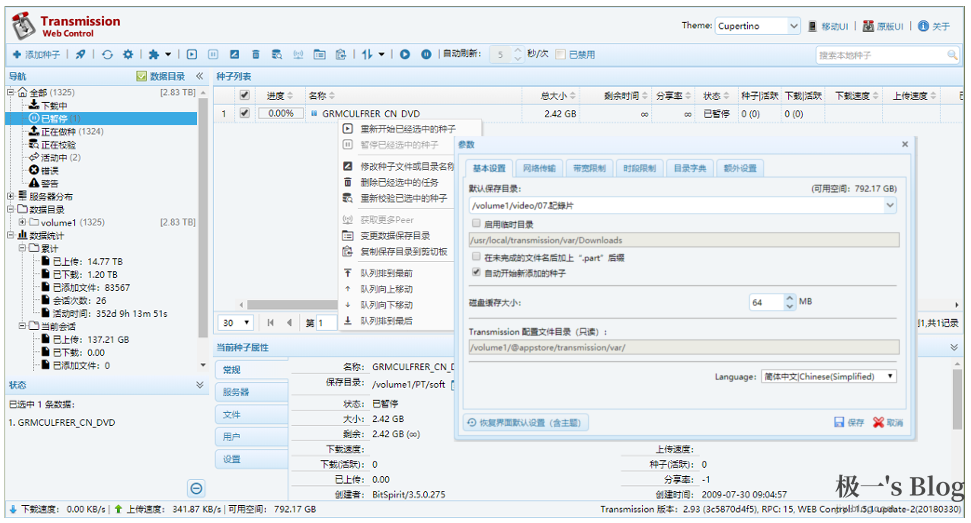The height and width of the screenshot is (523, 971).
Task: Click the default save directory path field
Action: point(676,205)
